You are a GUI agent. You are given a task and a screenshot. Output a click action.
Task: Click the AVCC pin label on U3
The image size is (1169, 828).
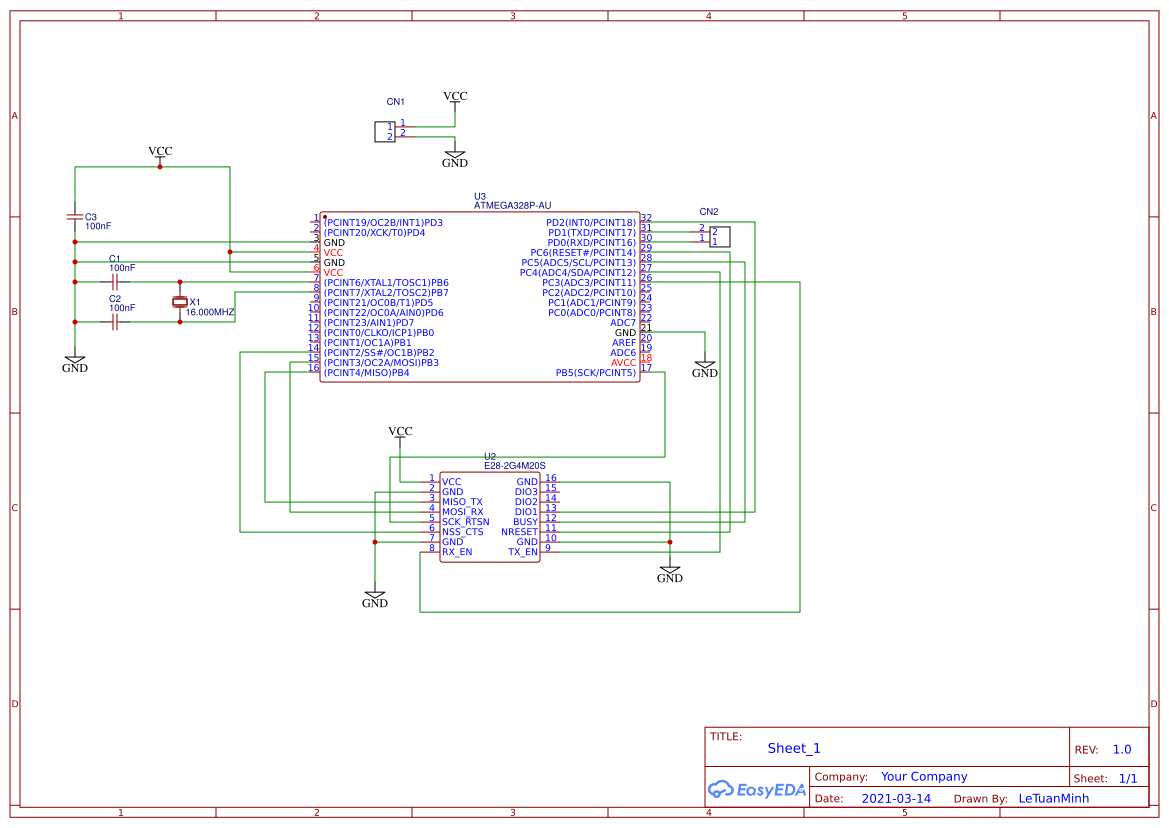click(623, 362)
